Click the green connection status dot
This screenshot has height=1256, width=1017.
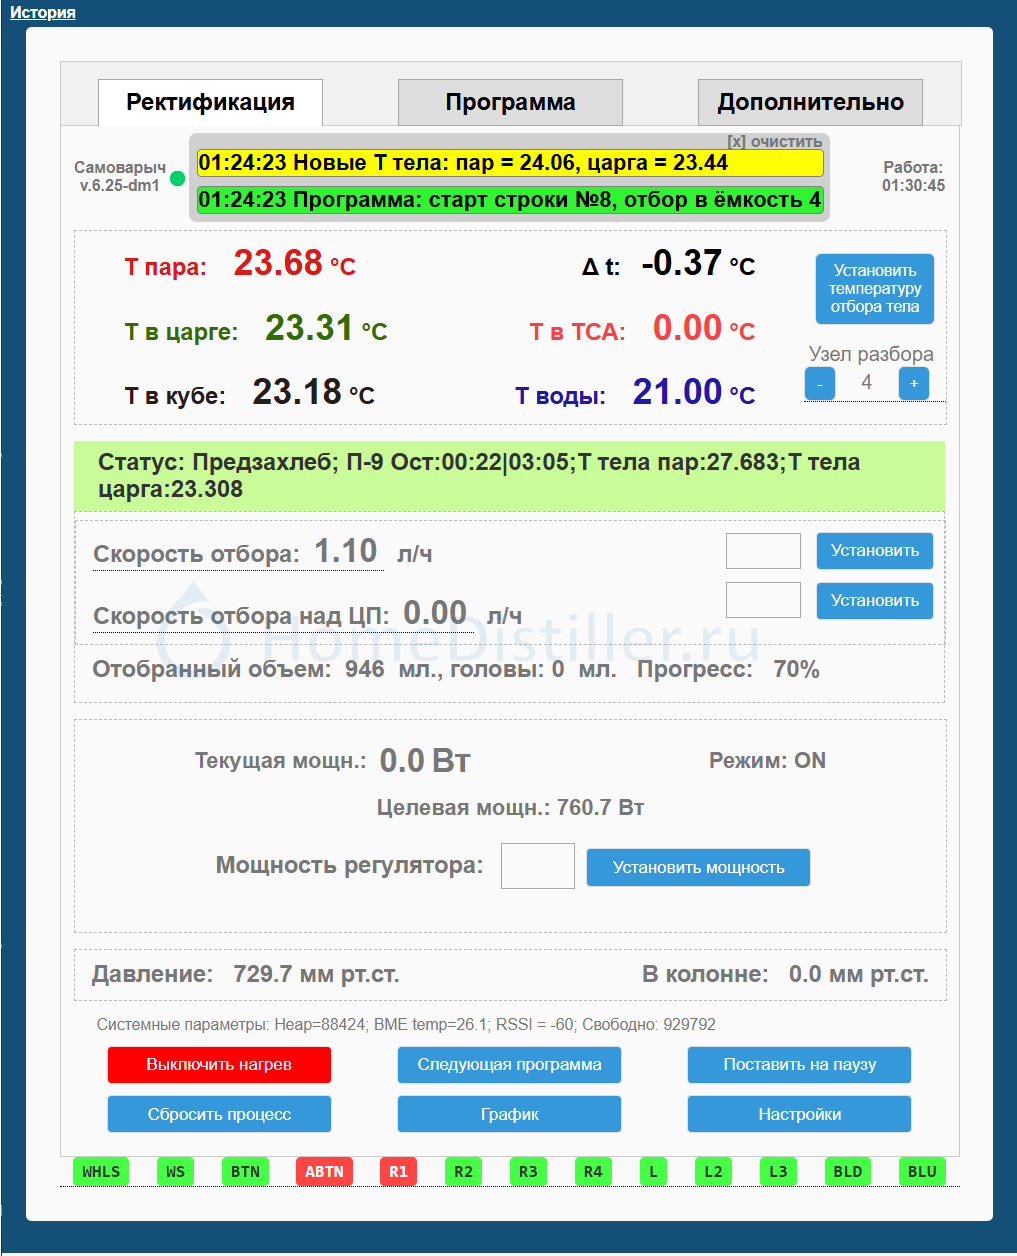tap(178, 179)
